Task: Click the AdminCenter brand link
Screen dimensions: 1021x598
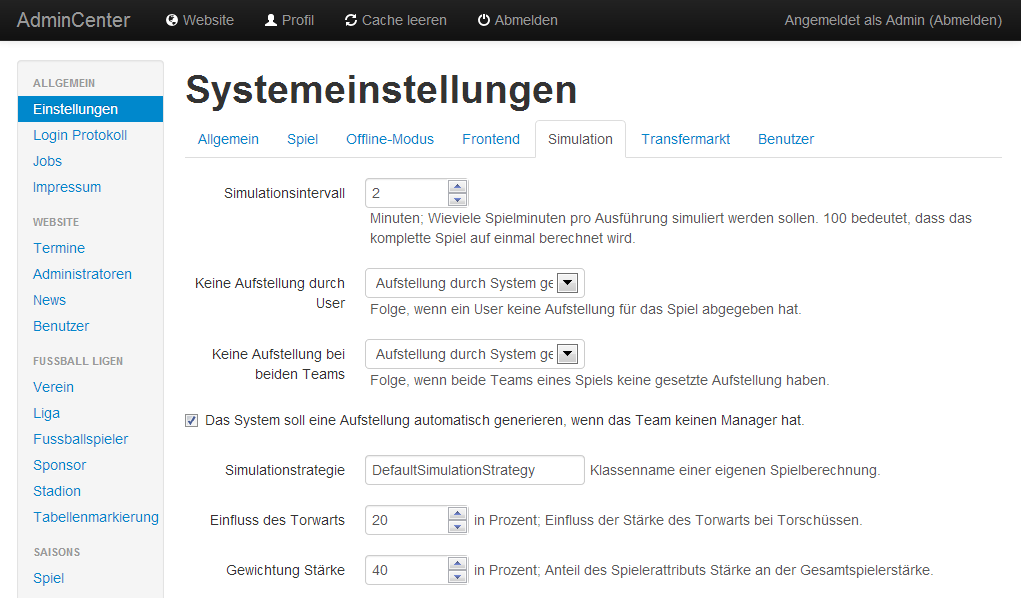Action: [x=73, y=20]
